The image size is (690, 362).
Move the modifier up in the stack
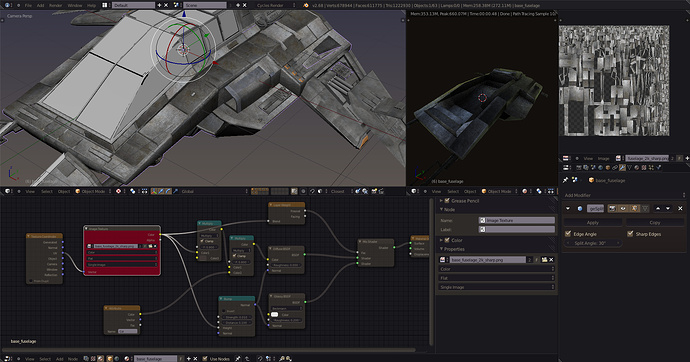point(658,208)
